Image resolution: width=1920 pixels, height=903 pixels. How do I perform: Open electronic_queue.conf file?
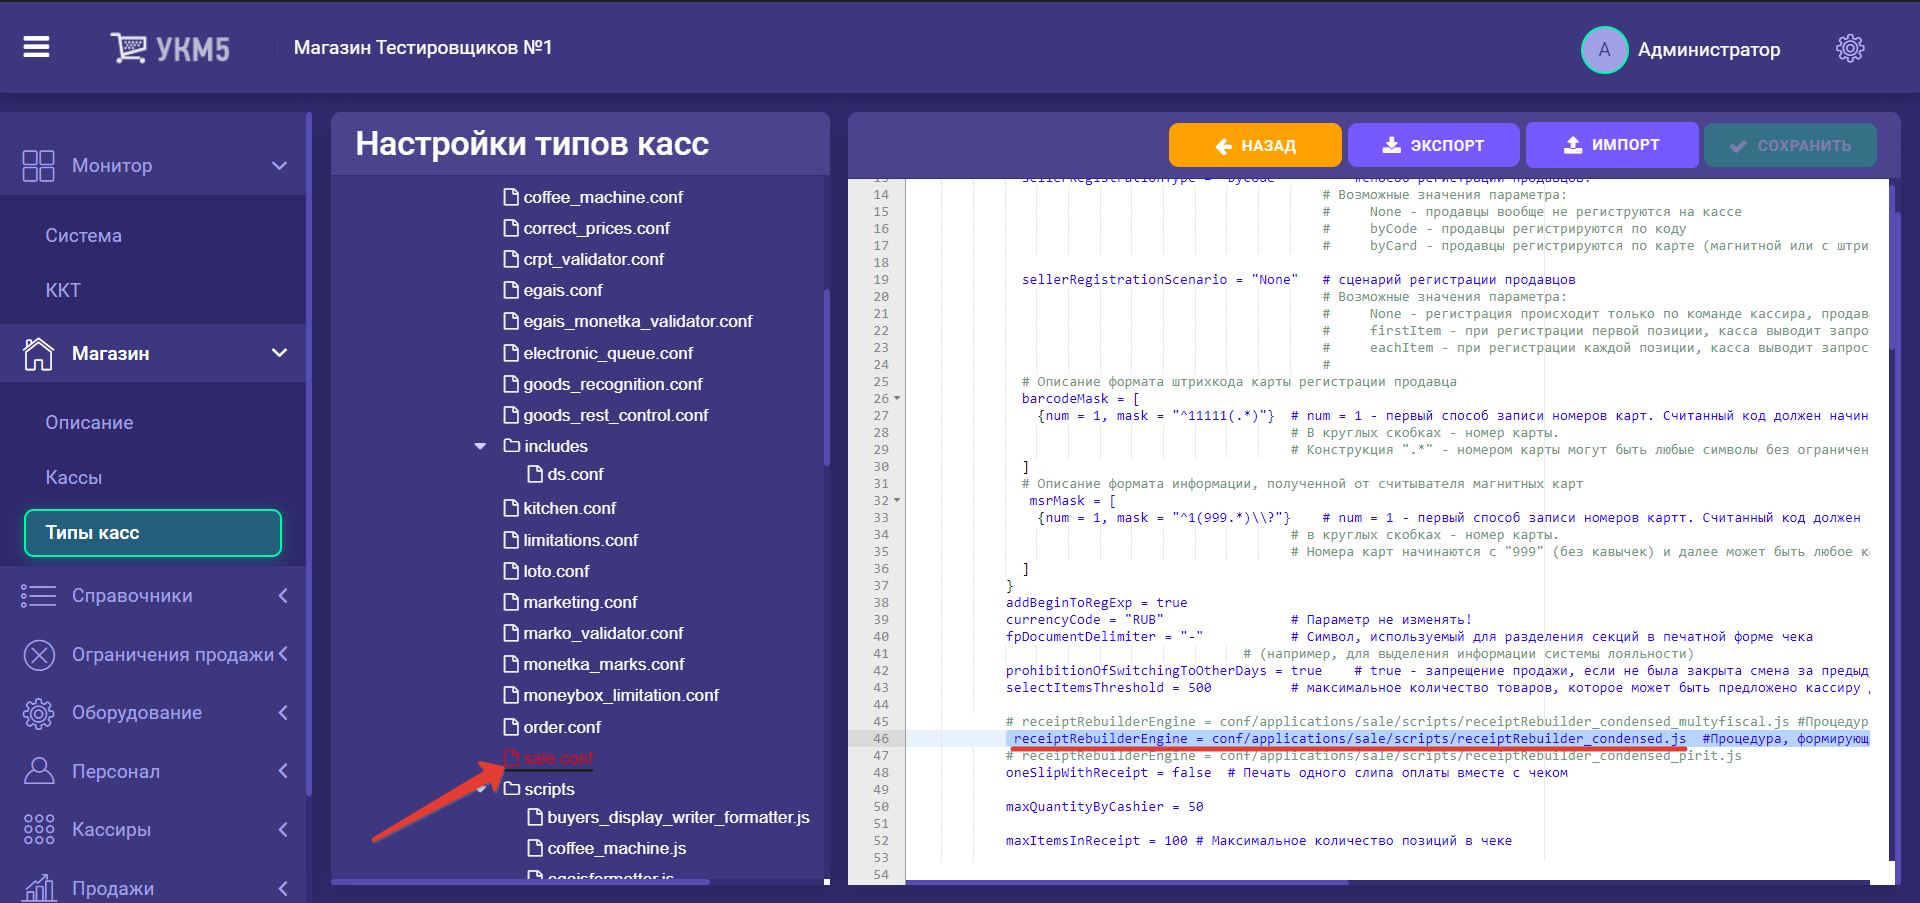pos(608,353)
